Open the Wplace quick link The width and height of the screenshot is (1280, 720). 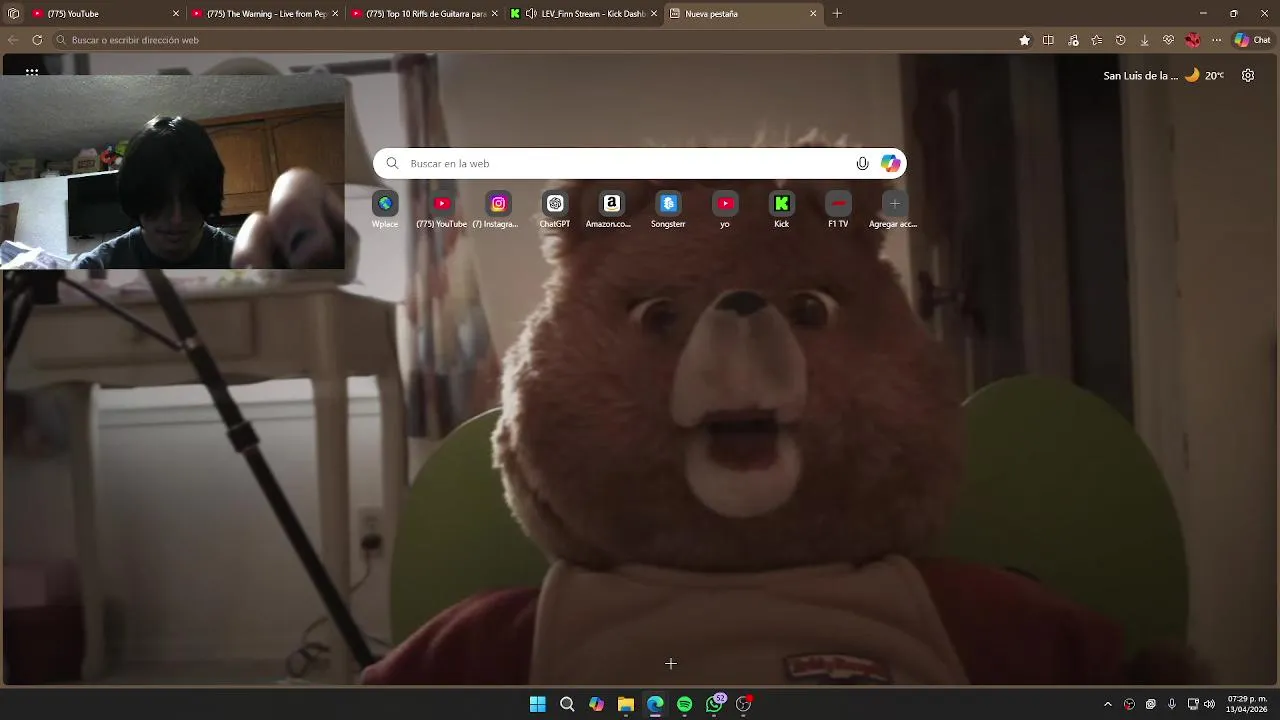point(385,209)
